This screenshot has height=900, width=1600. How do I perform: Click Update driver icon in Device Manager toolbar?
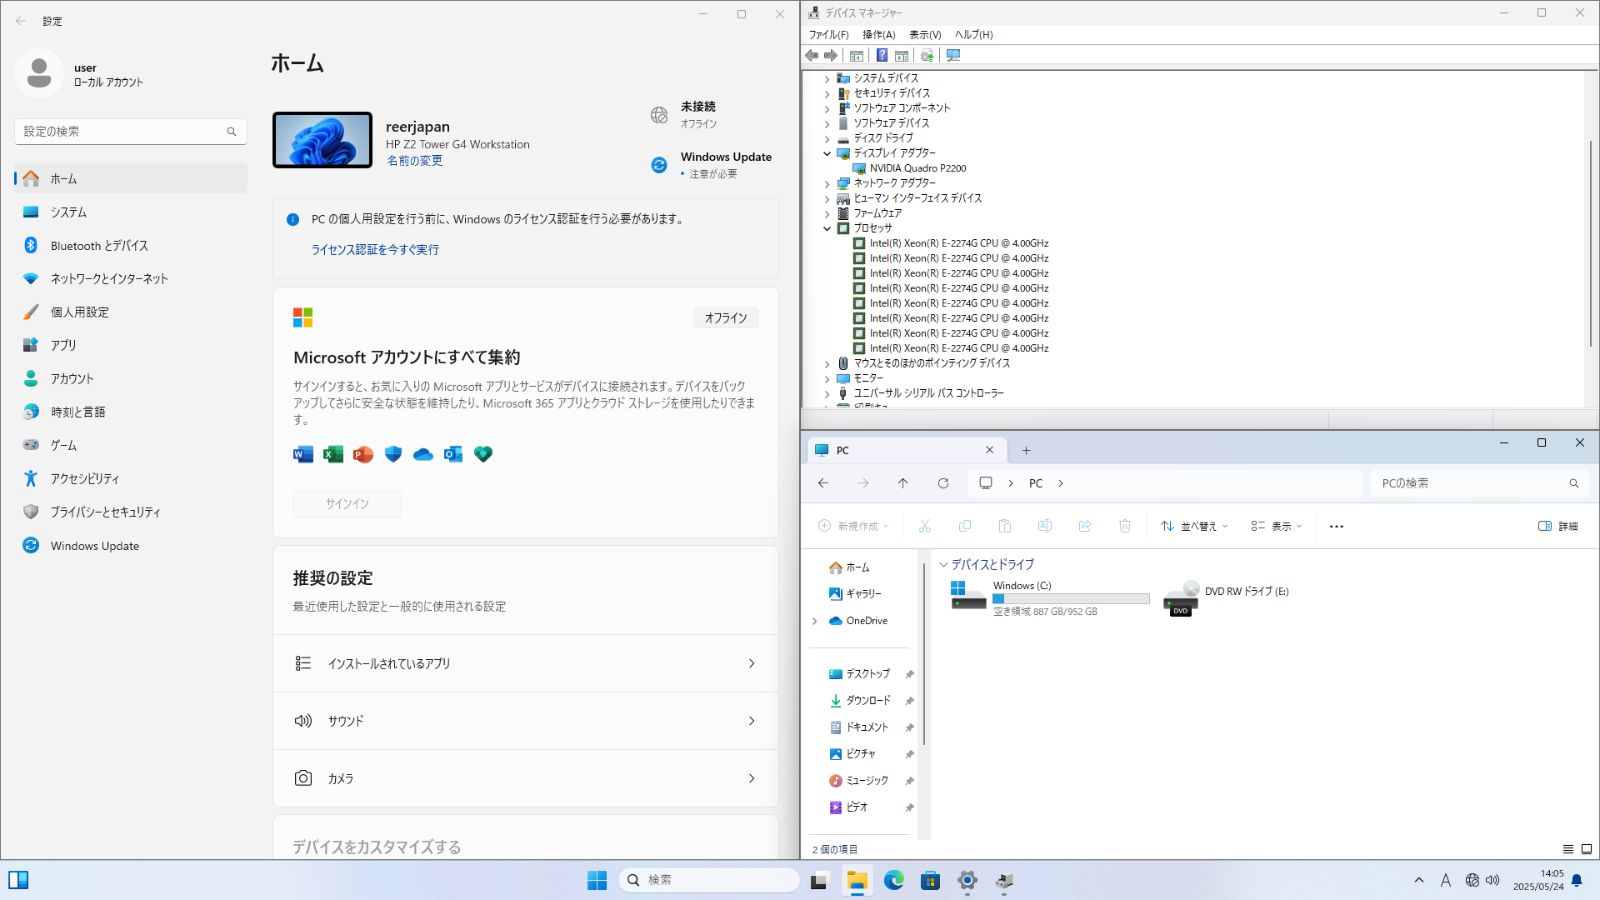point(927,55)
